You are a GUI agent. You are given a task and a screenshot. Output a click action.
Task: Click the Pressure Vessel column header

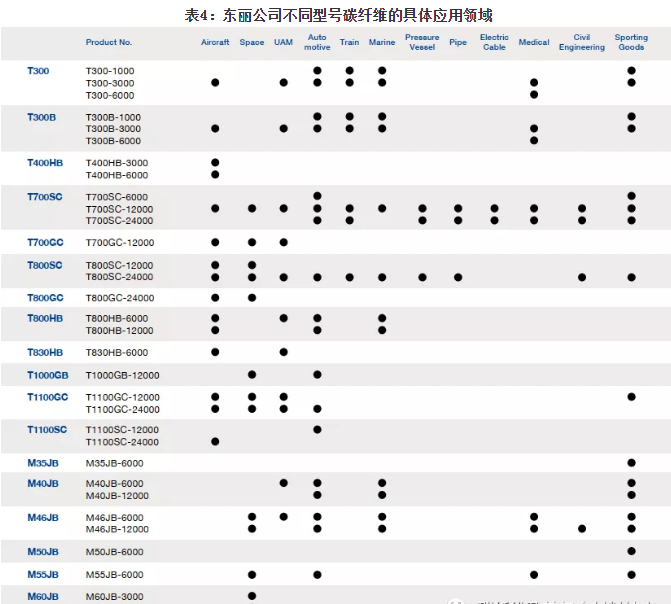(422, 42)
